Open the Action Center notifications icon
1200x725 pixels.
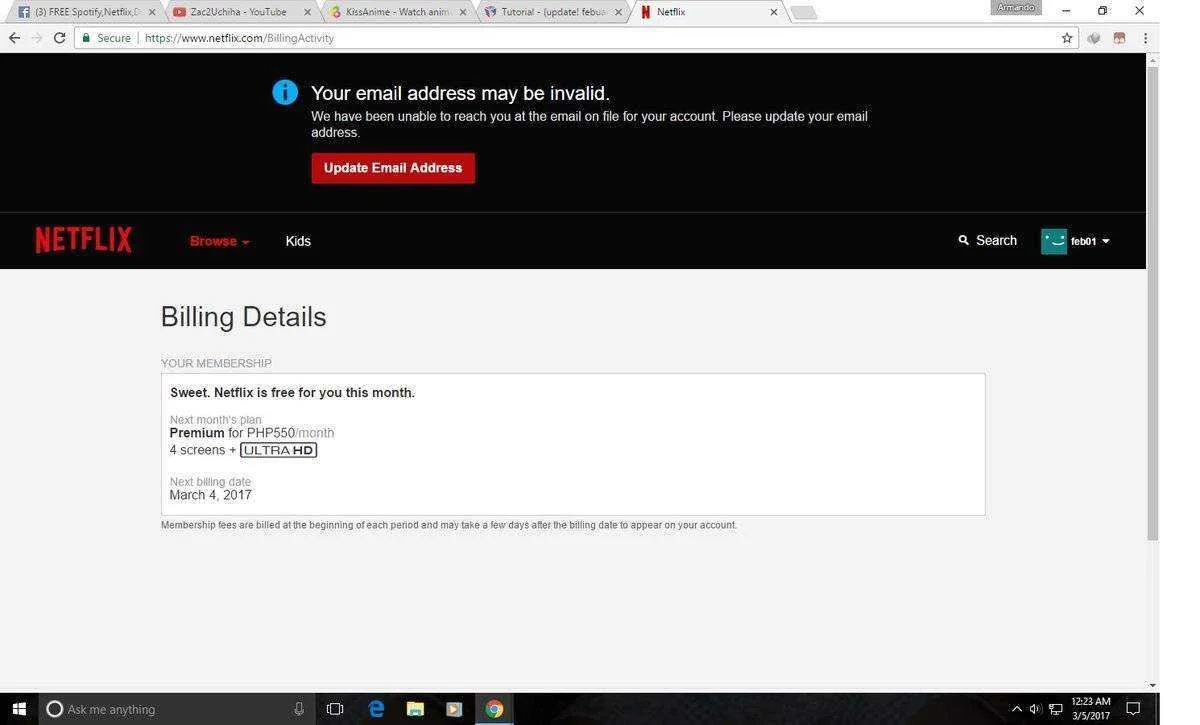coord(1134,709)
